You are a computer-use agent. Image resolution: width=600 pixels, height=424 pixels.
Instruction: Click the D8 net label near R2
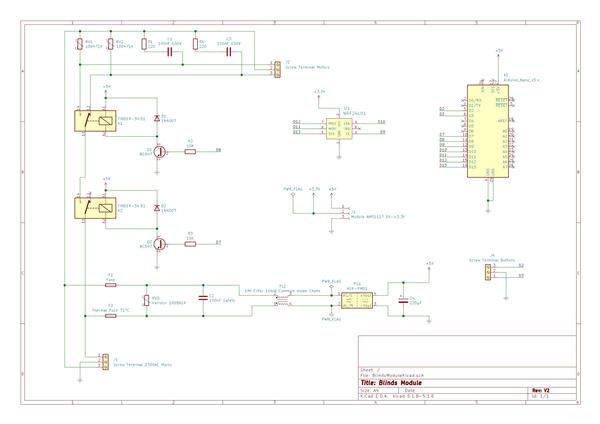(218, 150)
